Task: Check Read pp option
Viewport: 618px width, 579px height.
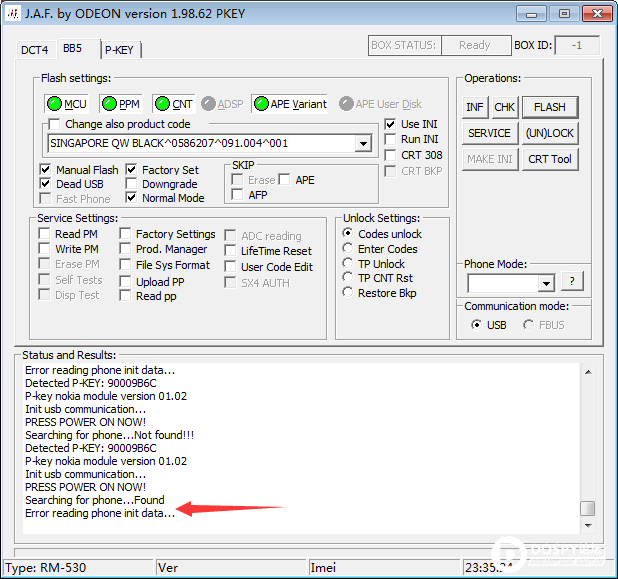Action: (125, 296)
